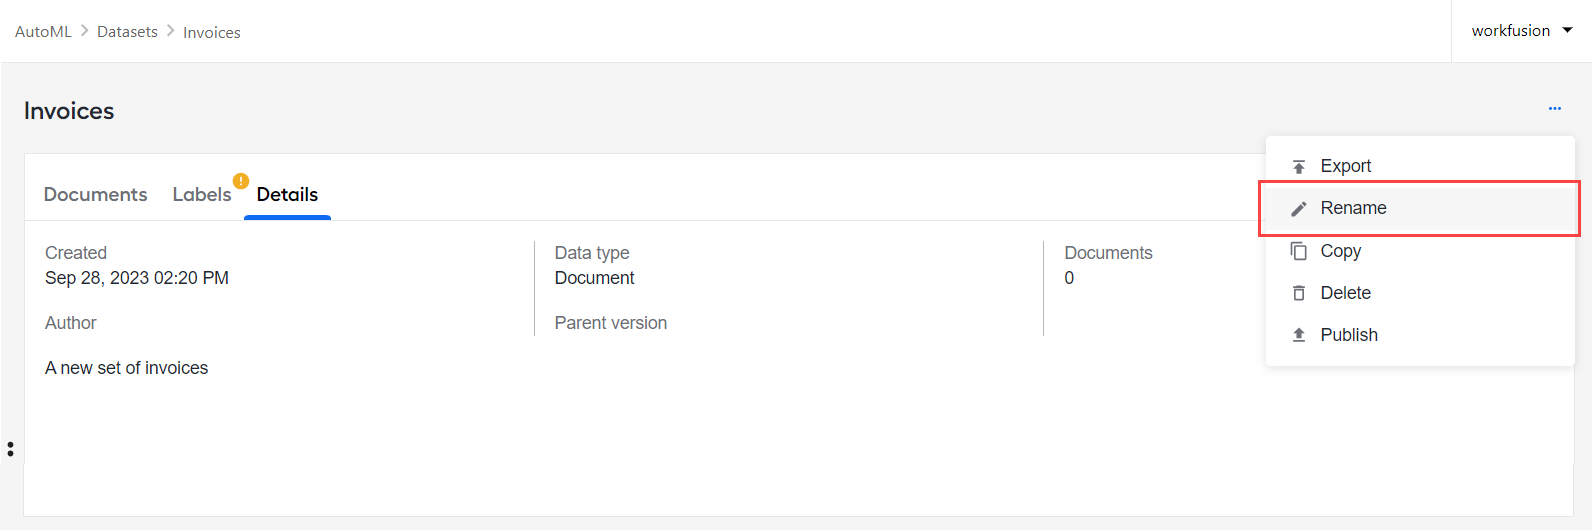Open the workfusion account dropdown
This screenshot has width=1592, height=530.
coord(1521,31)
